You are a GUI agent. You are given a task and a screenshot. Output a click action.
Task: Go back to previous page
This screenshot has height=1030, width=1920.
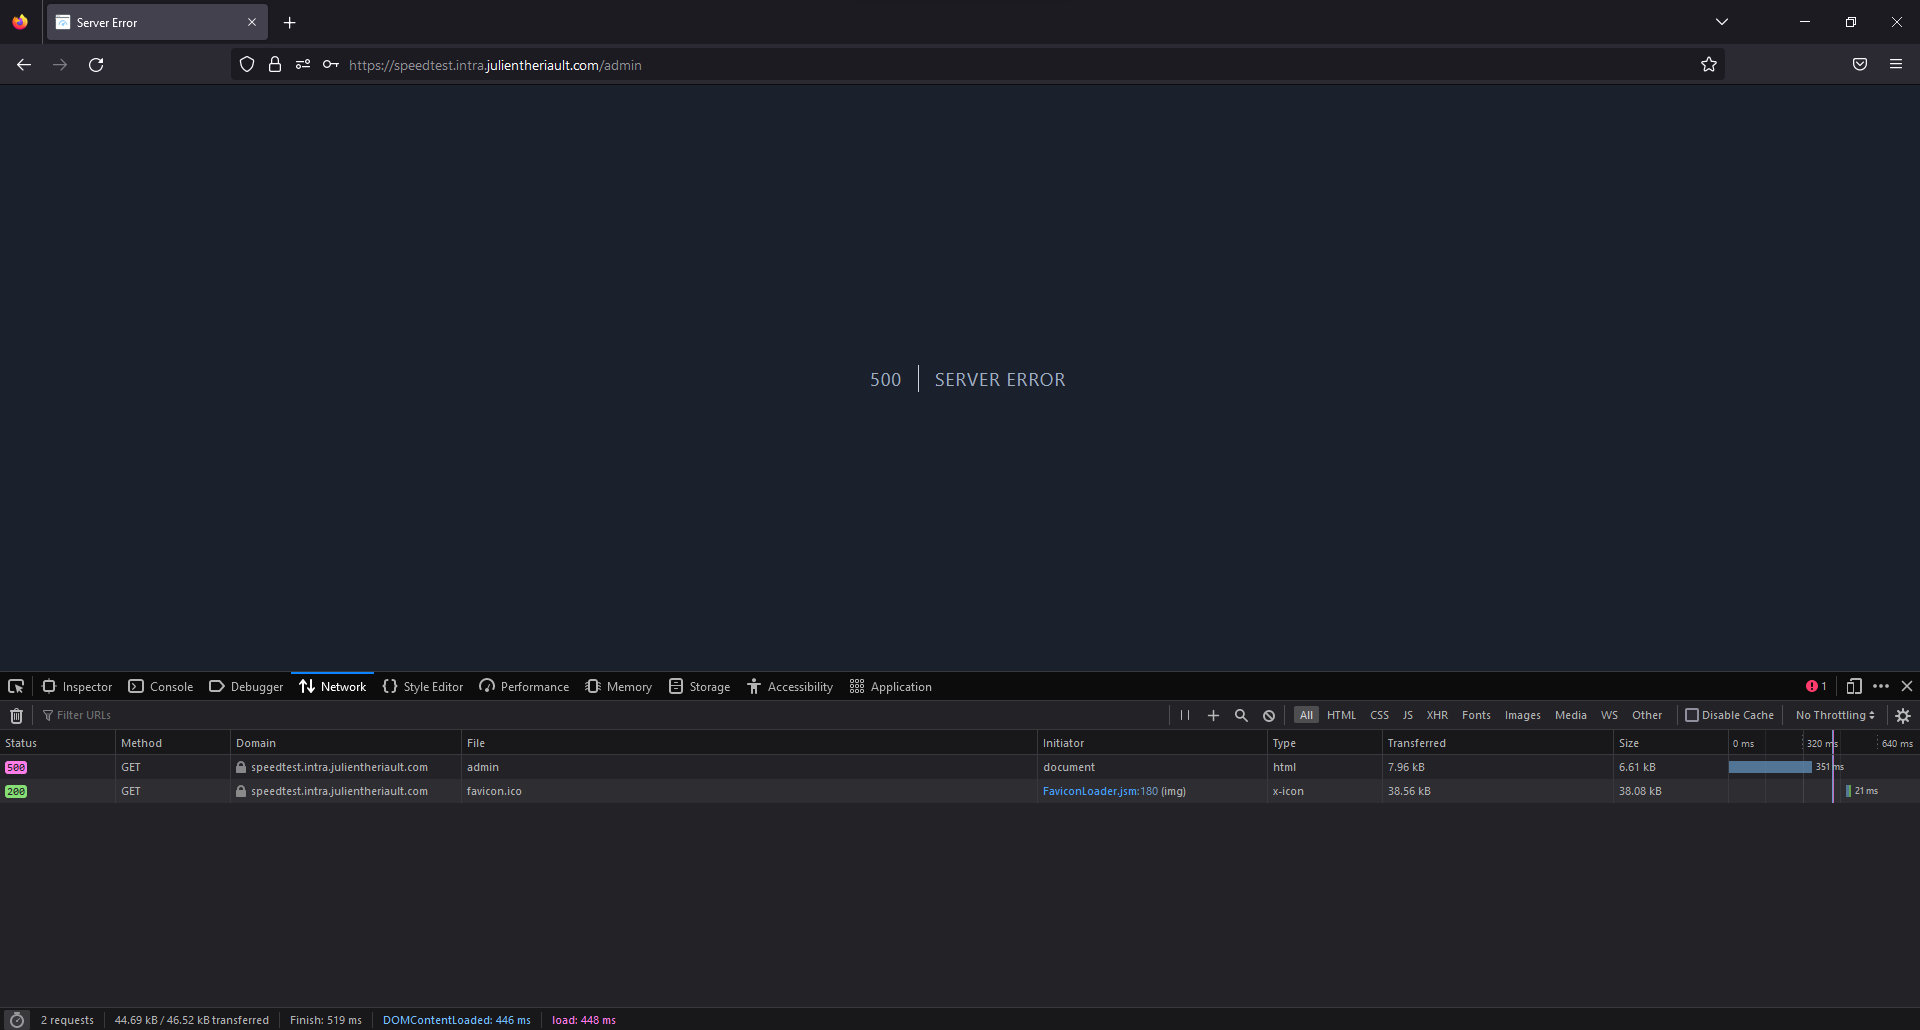(24, 65)
